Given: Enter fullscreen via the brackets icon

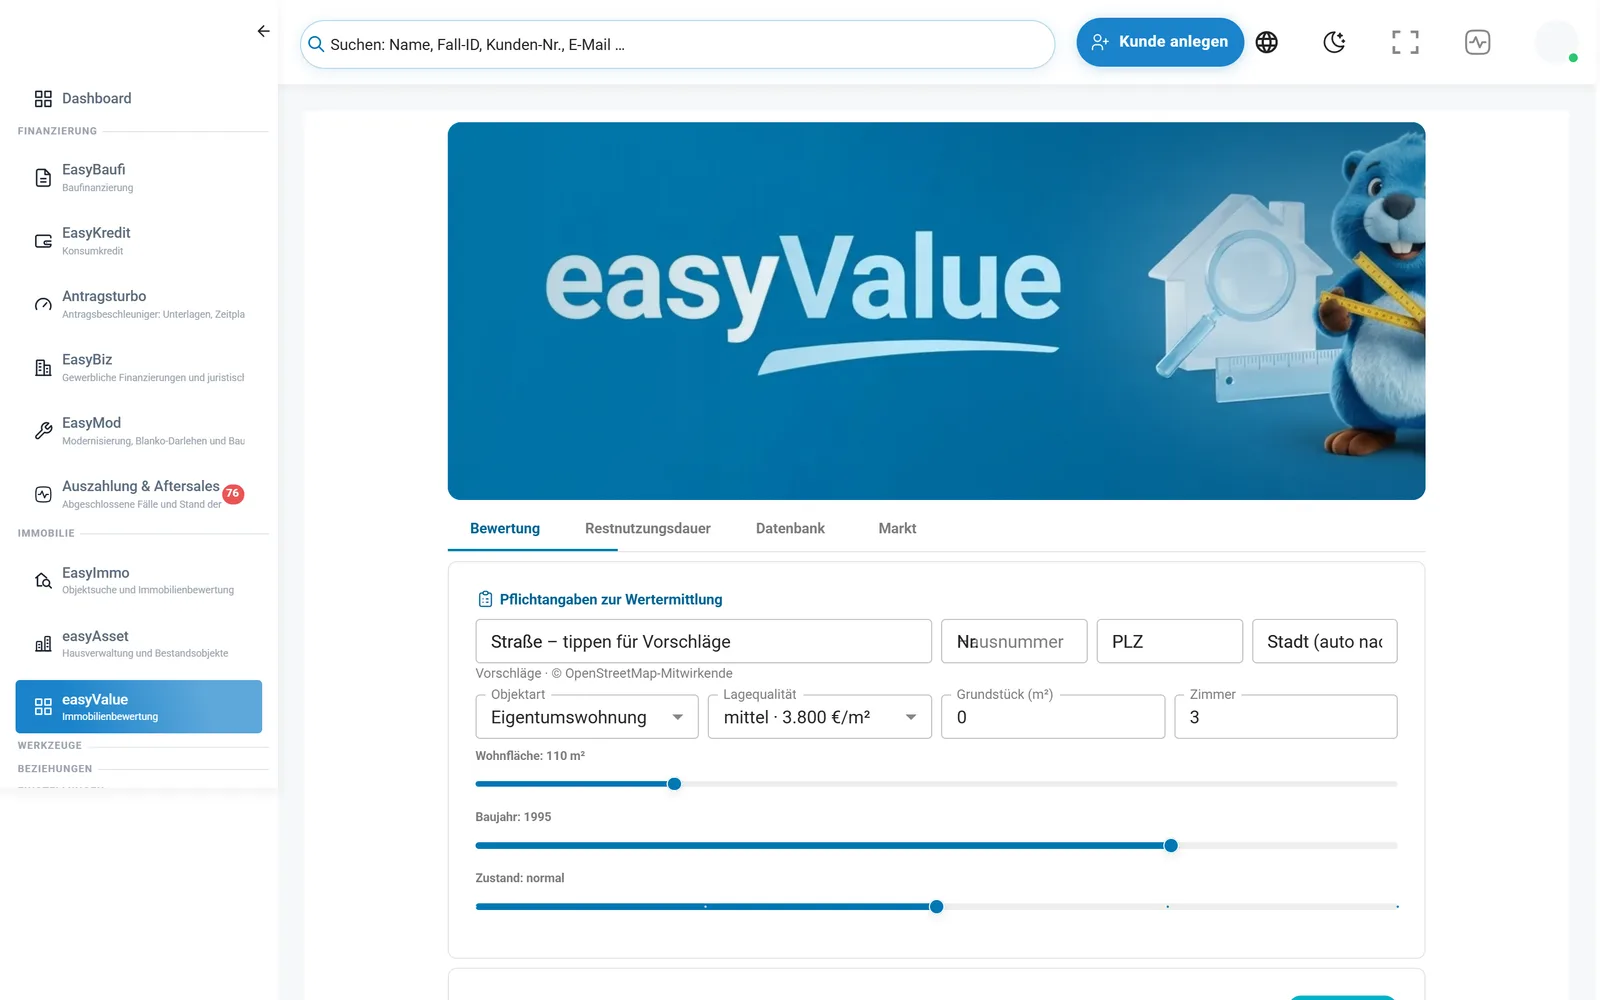Looking at the screenshot, I should 1405,42.
